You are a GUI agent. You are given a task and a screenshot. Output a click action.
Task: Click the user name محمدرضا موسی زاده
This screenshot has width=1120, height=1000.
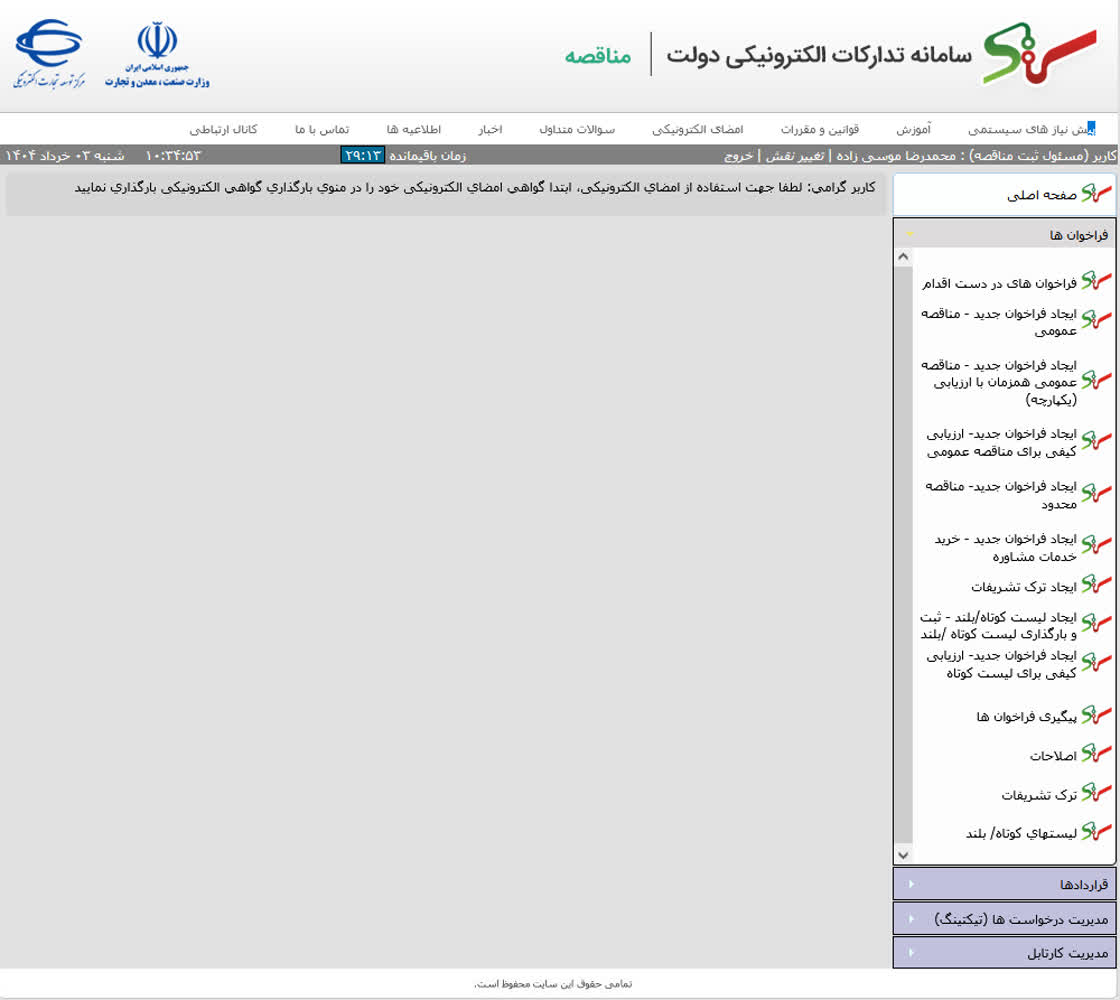click(x=896, y=156)
